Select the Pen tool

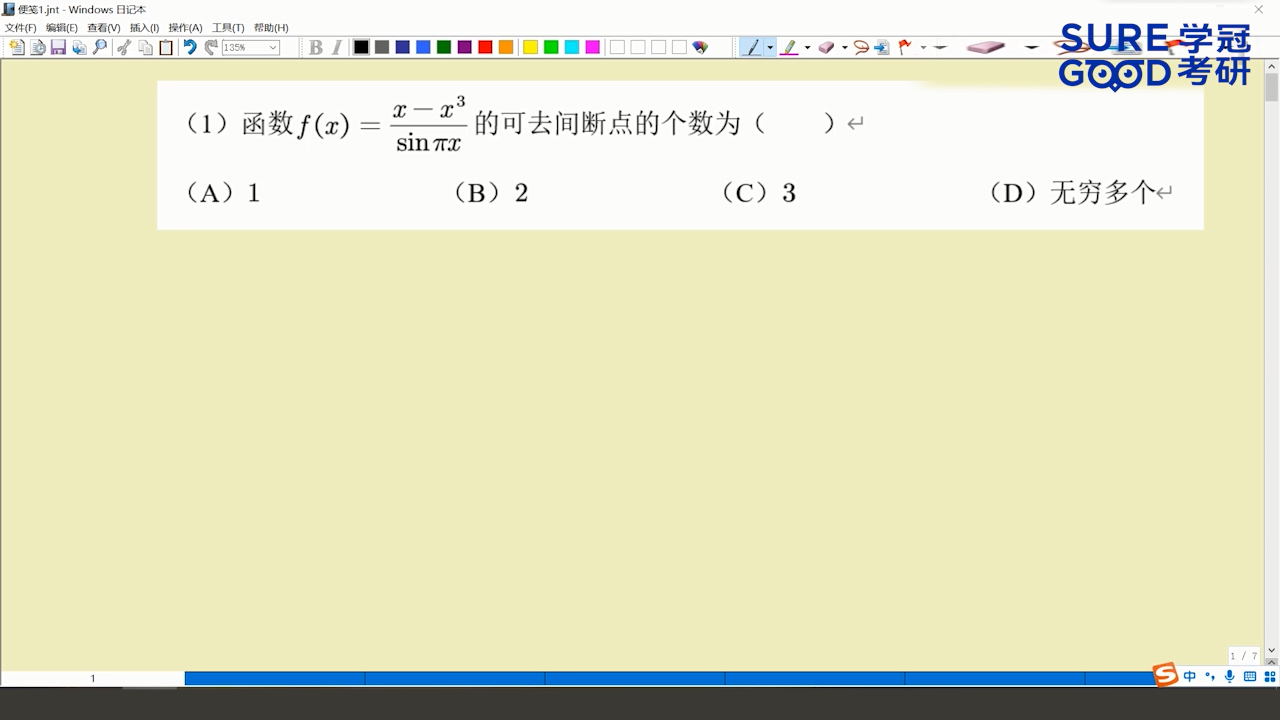752,47
